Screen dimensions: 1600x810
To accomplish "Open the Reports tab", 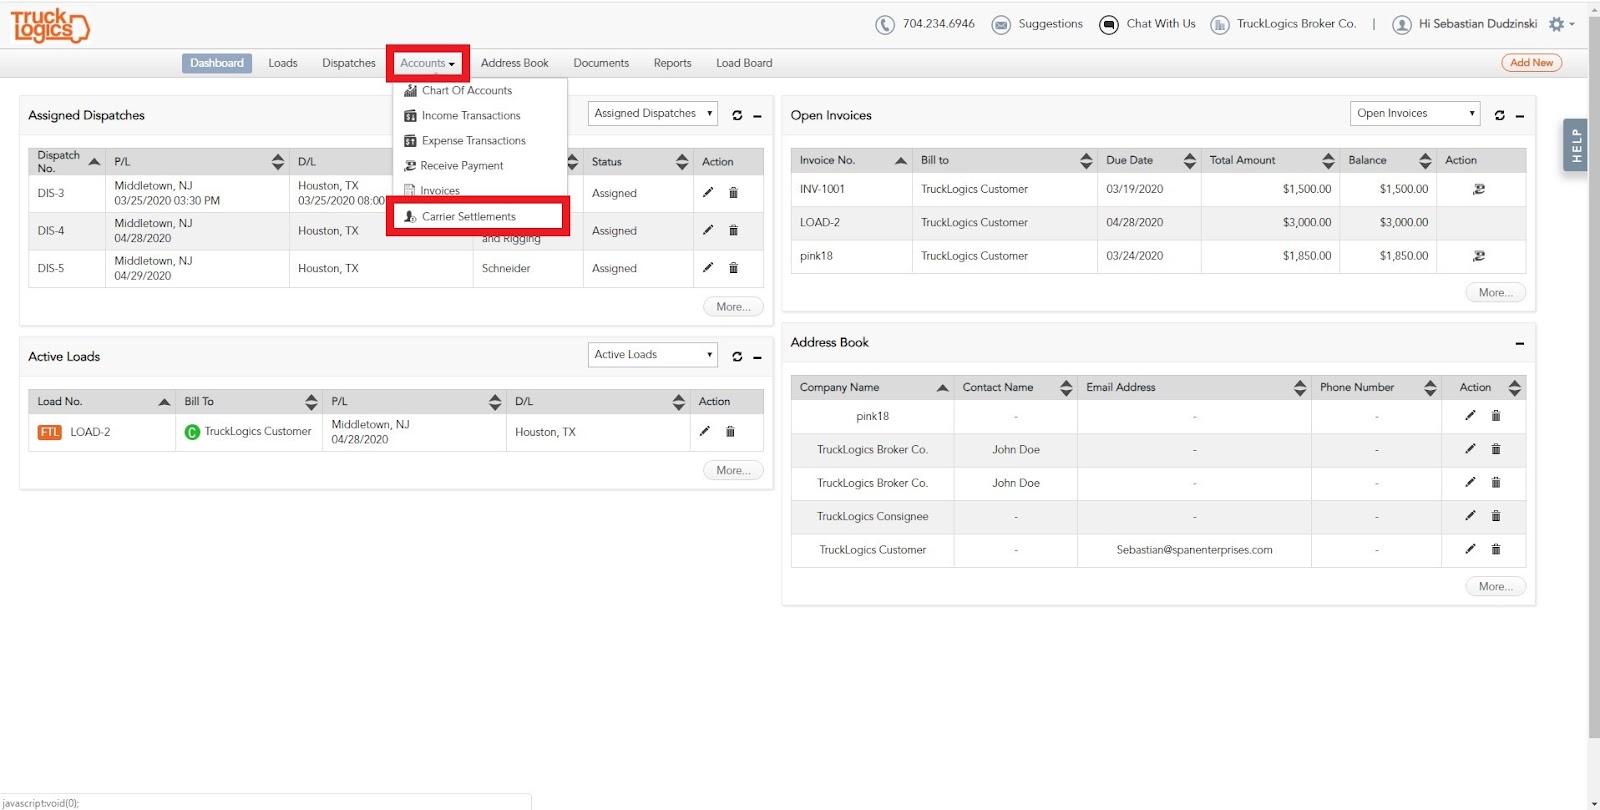I will 673,63.
